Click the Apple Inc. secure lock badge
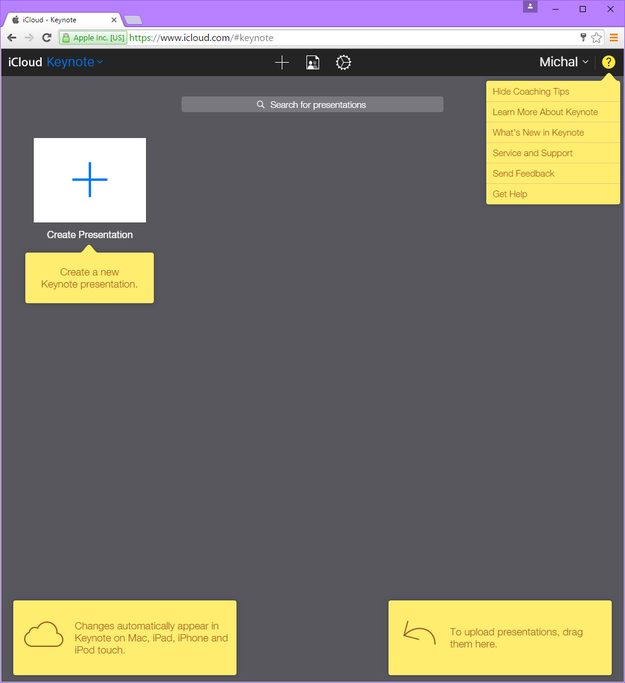This screenshot has width=625, height=683. [x=93, y=38]
